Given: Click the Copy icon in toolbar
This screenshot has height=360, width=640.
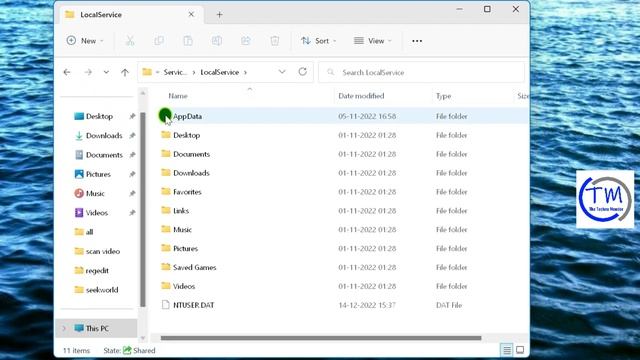Looking at the screenshot, I should click(x=159, y=41).
